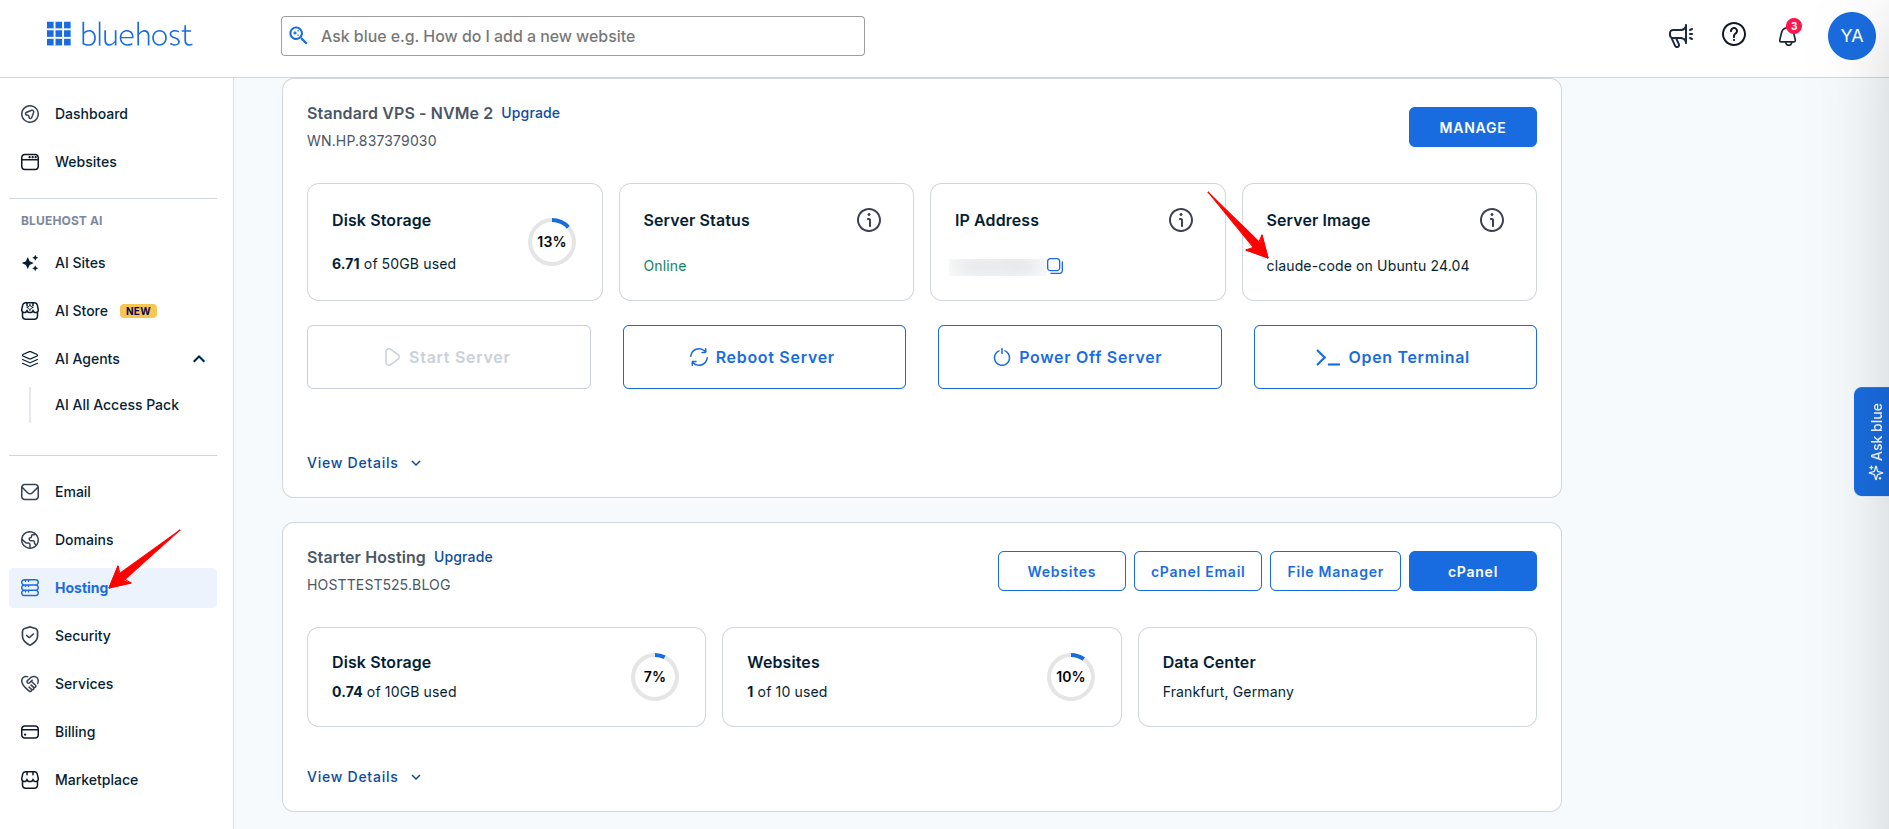This screenshot has height=829, width=1889.
Task: Click the disabled Start Server button
Action: pyautogui.click(x=449, y=357)
